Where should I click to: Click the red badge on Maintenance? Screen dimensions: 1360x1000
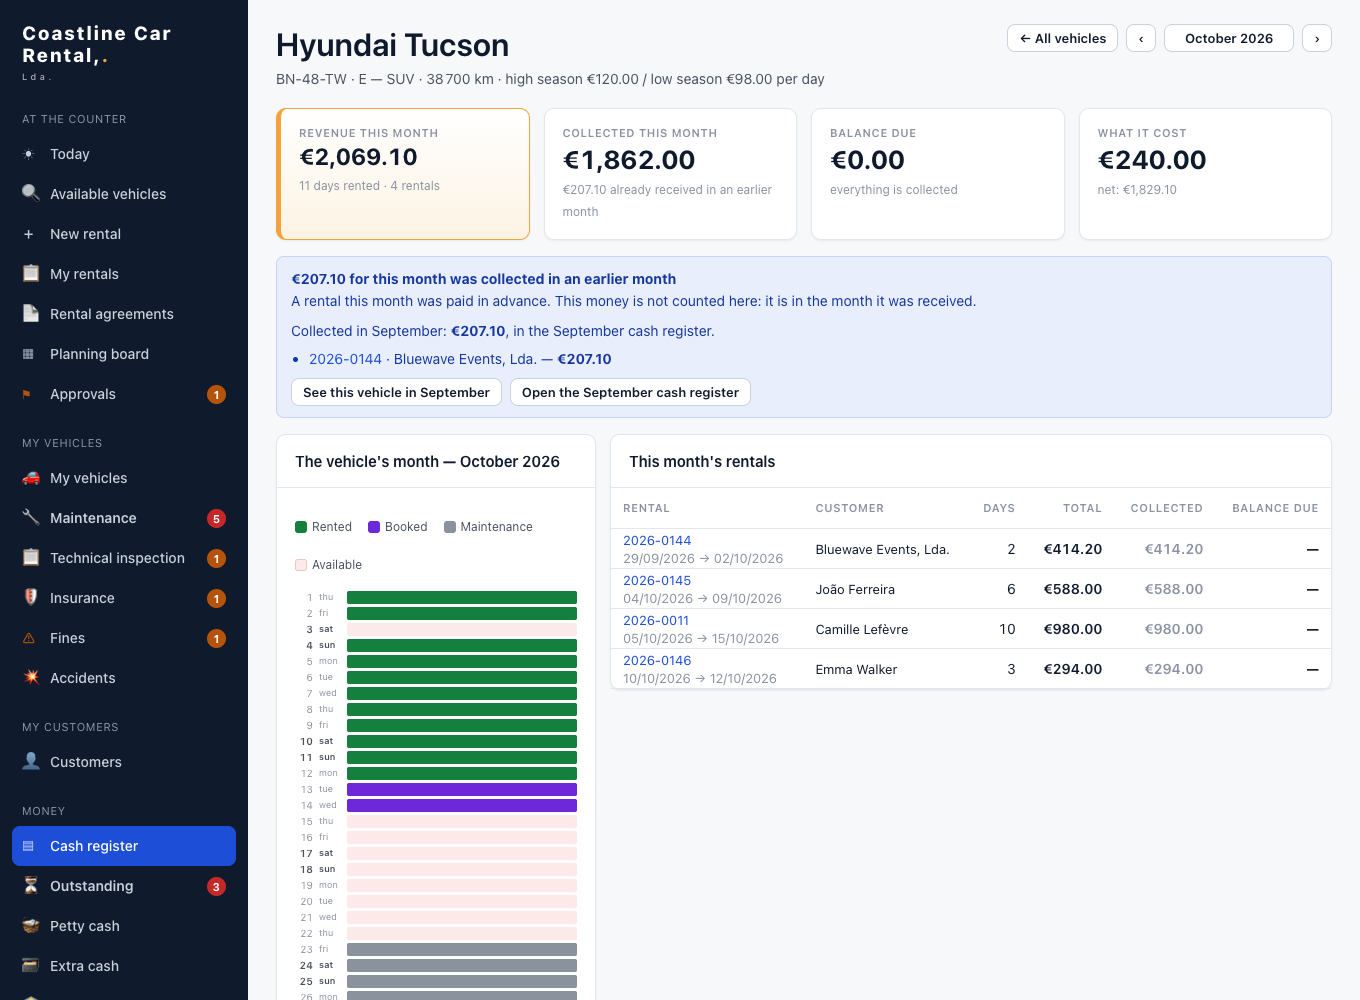216,518
